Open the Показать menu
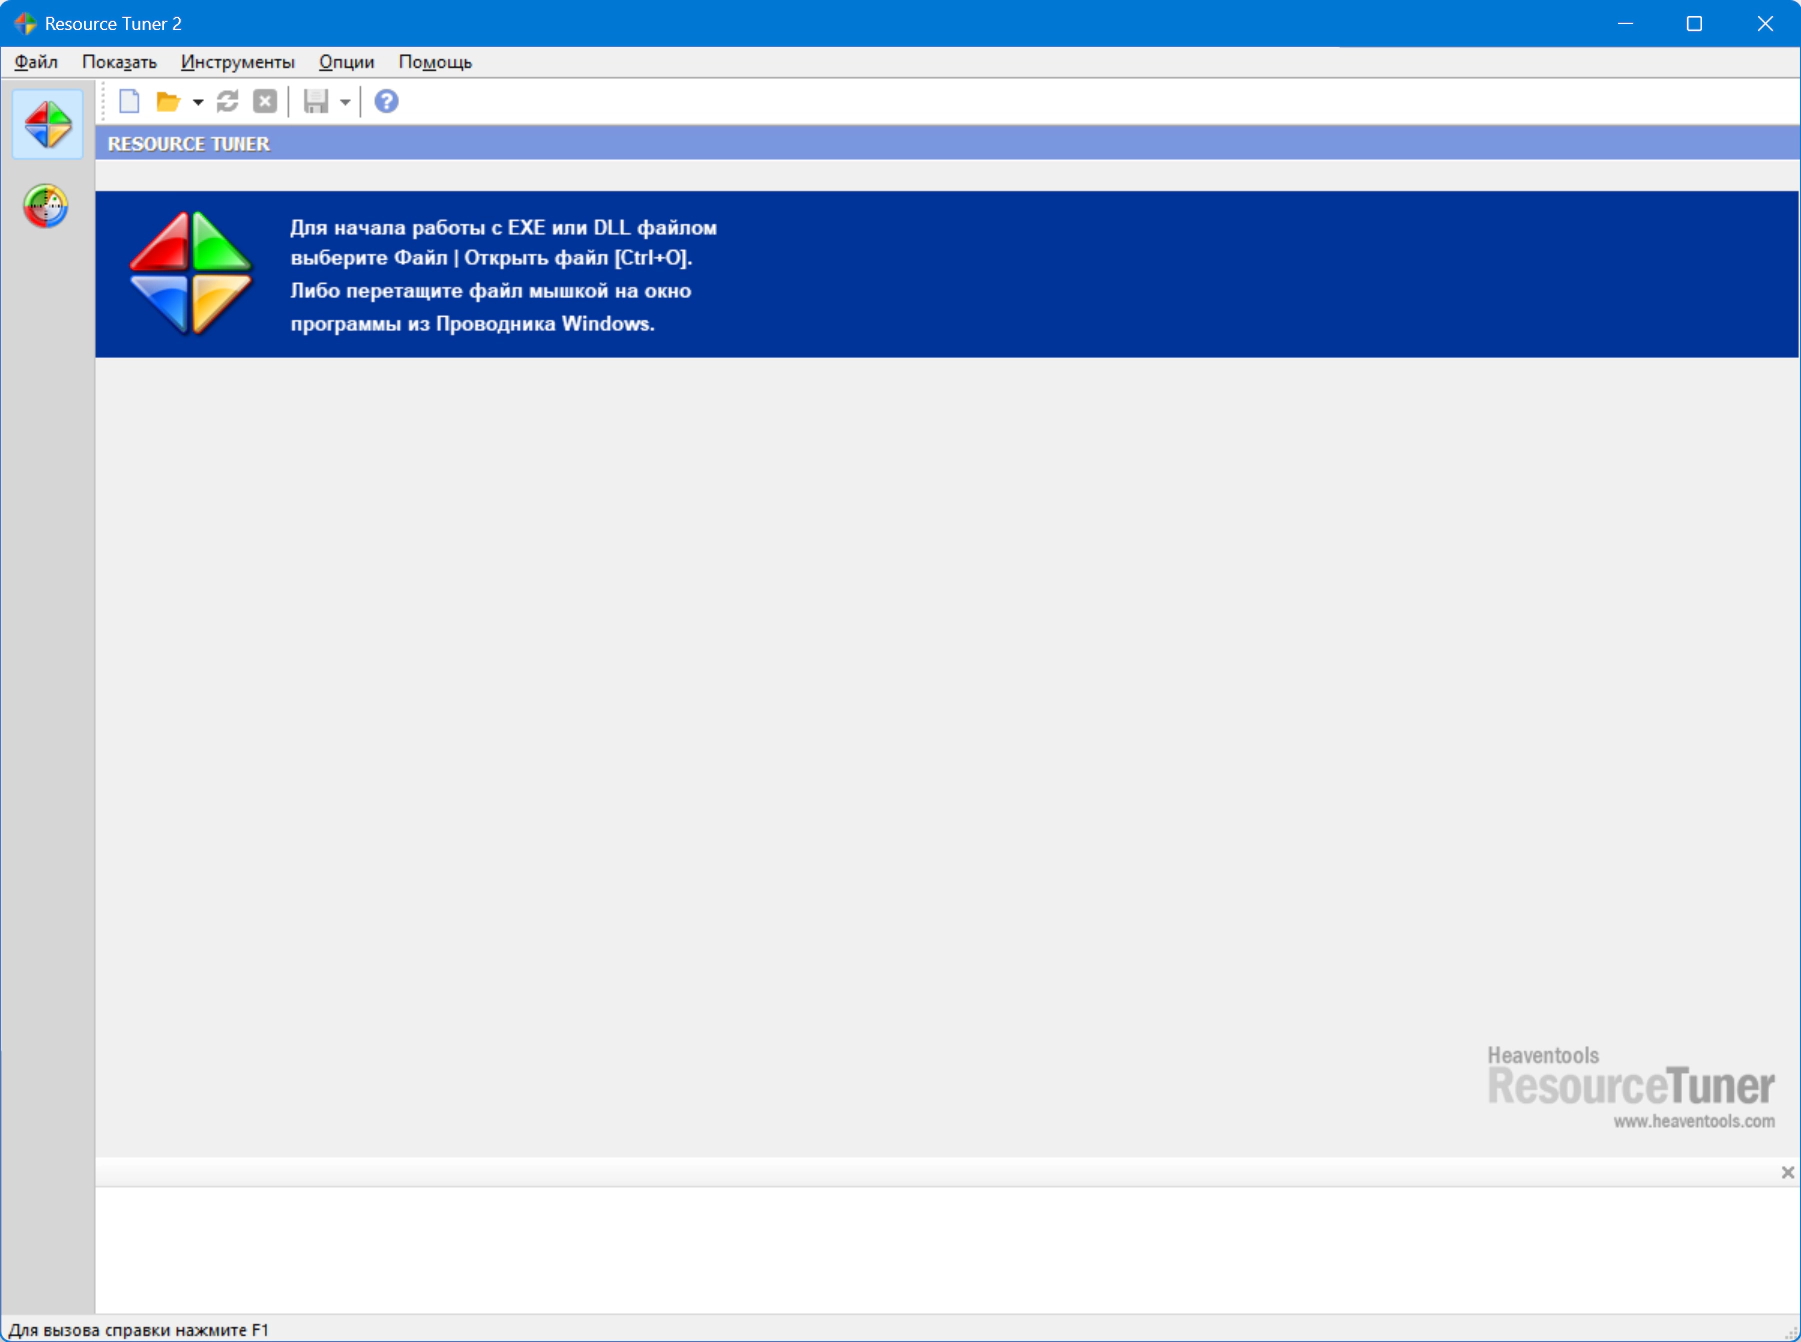This screenshot has height=1342, width=1801. [x=119, y=62]
